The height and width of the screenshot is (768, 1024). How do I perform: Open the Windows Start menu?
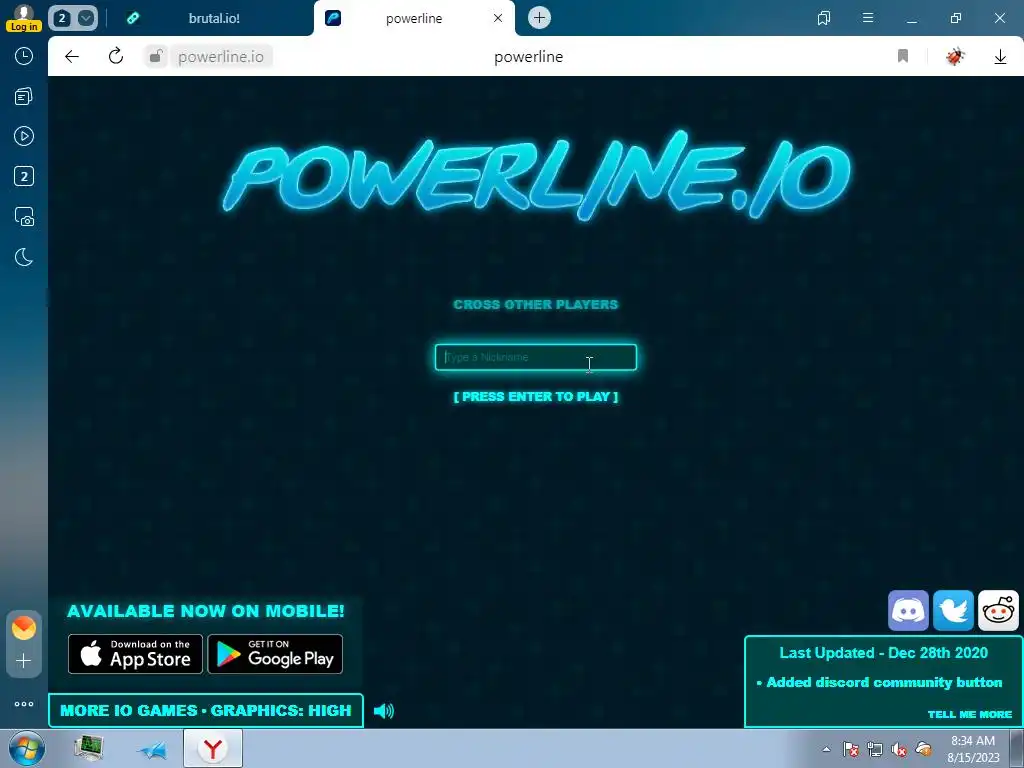click(x=27, y=748)
